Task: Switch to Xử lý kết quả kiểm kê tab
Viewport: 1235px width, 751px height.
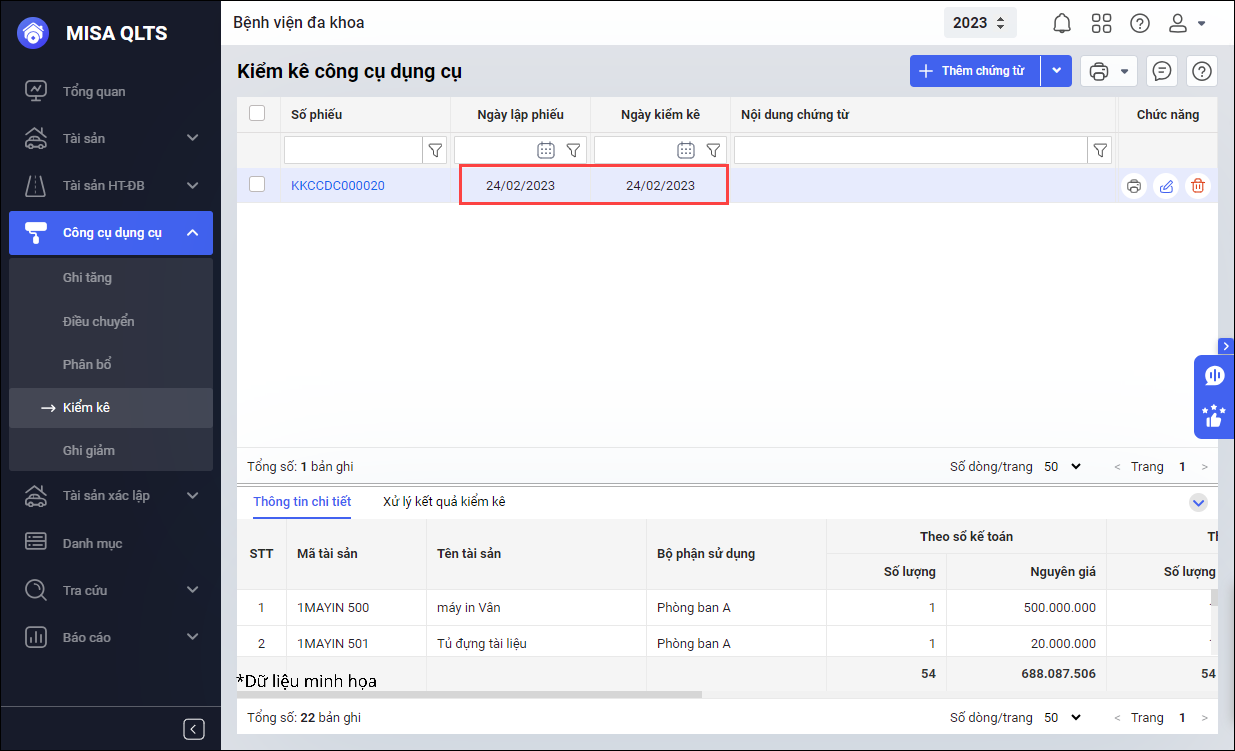Action: (x=444, y=502)
